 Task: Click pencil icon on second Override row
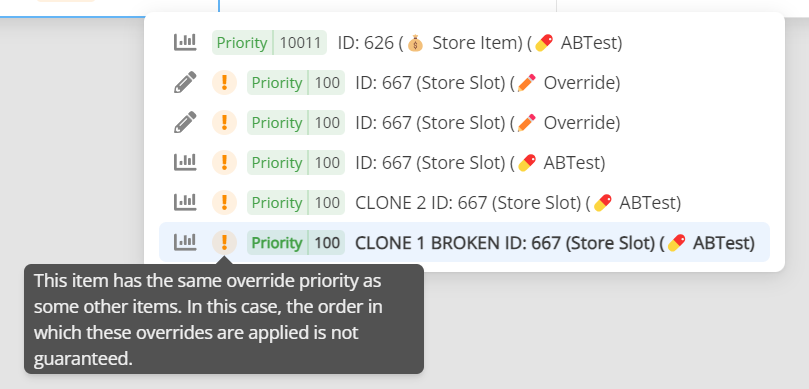185,122
